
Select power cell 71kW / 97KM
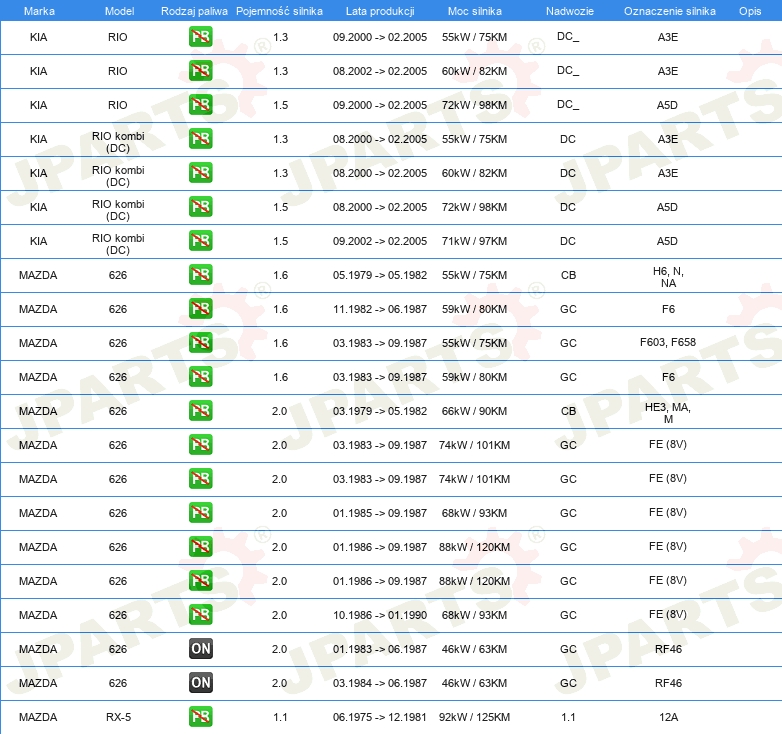tap(474, 241)
